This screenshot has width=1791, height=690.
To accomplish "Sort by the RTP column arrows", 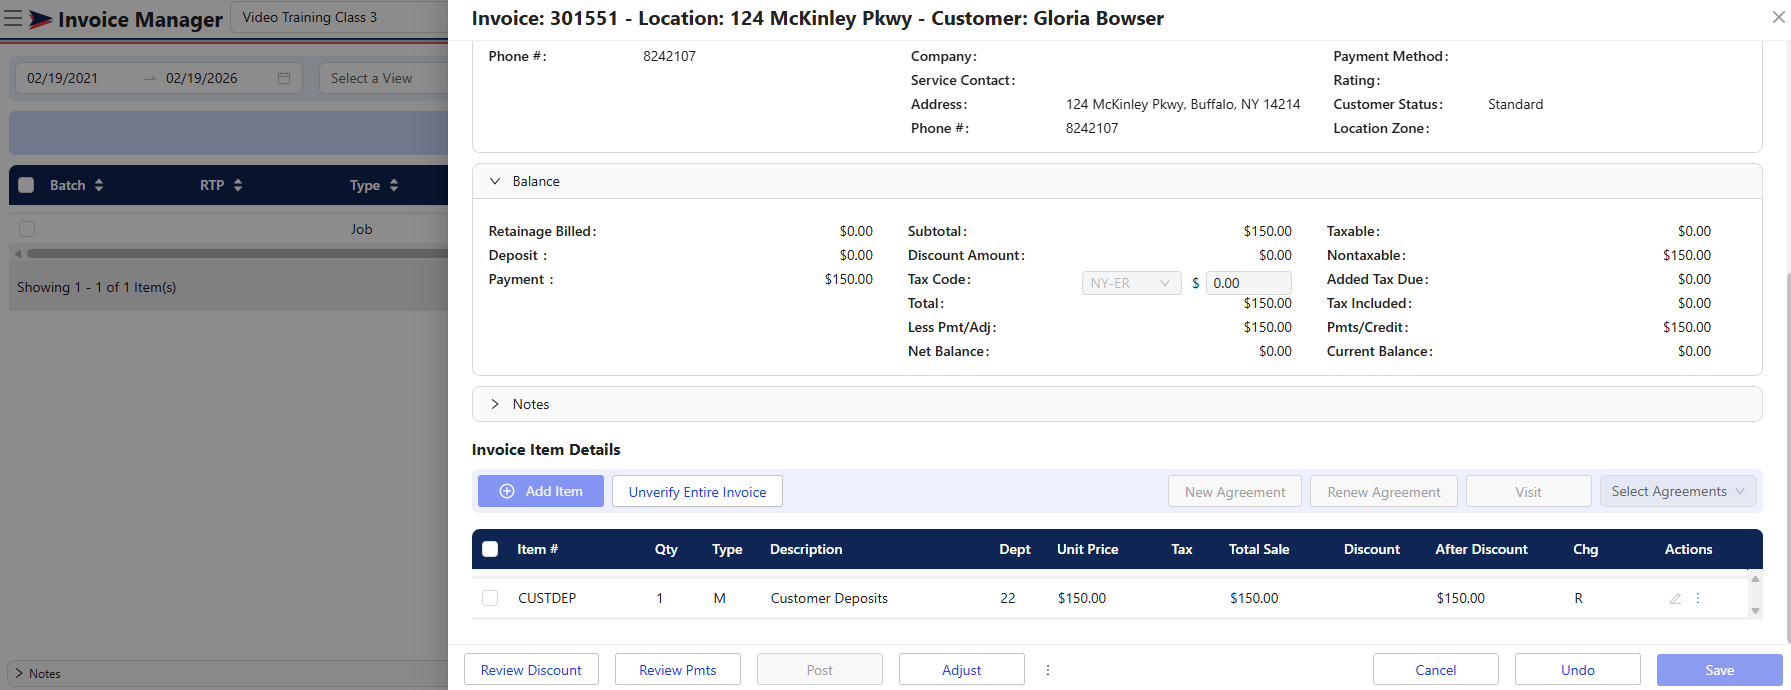I will (238, 185).
